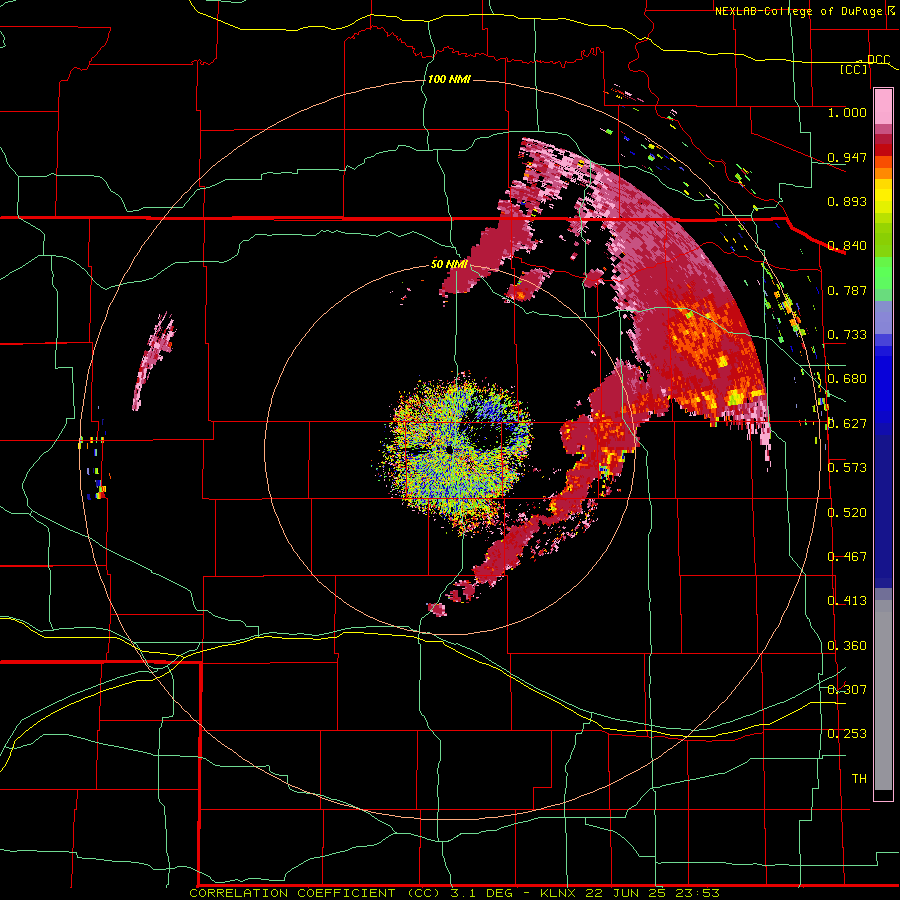Click the 0.413 legend value

[847, 601]
